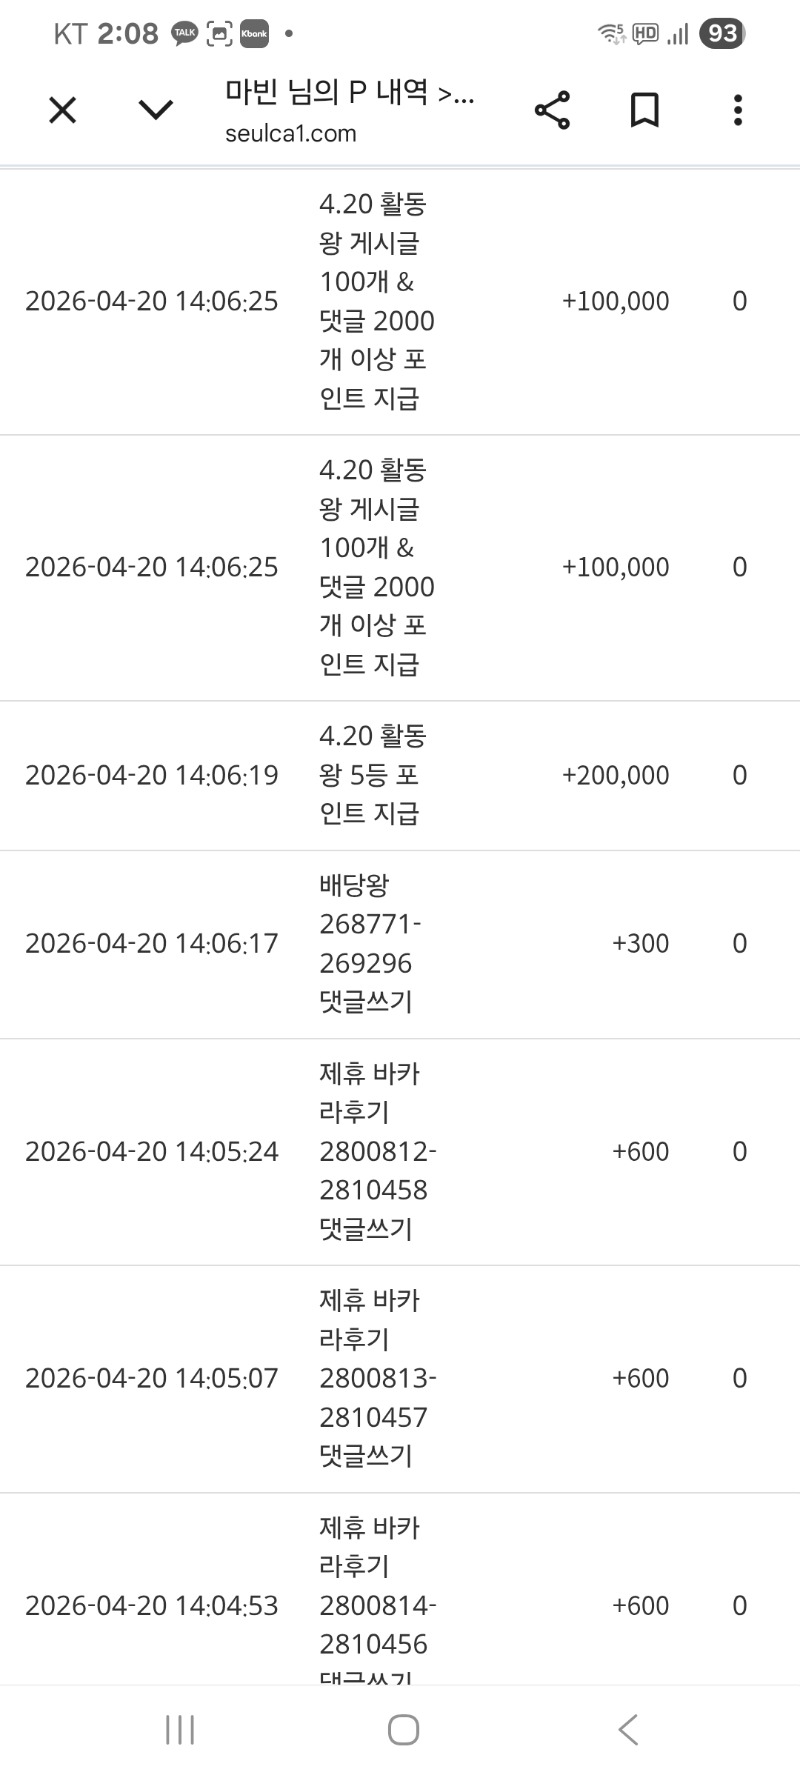Bookmark this page
The height and width of the screenshot is (1778, 800).
[x=645, y=110]
